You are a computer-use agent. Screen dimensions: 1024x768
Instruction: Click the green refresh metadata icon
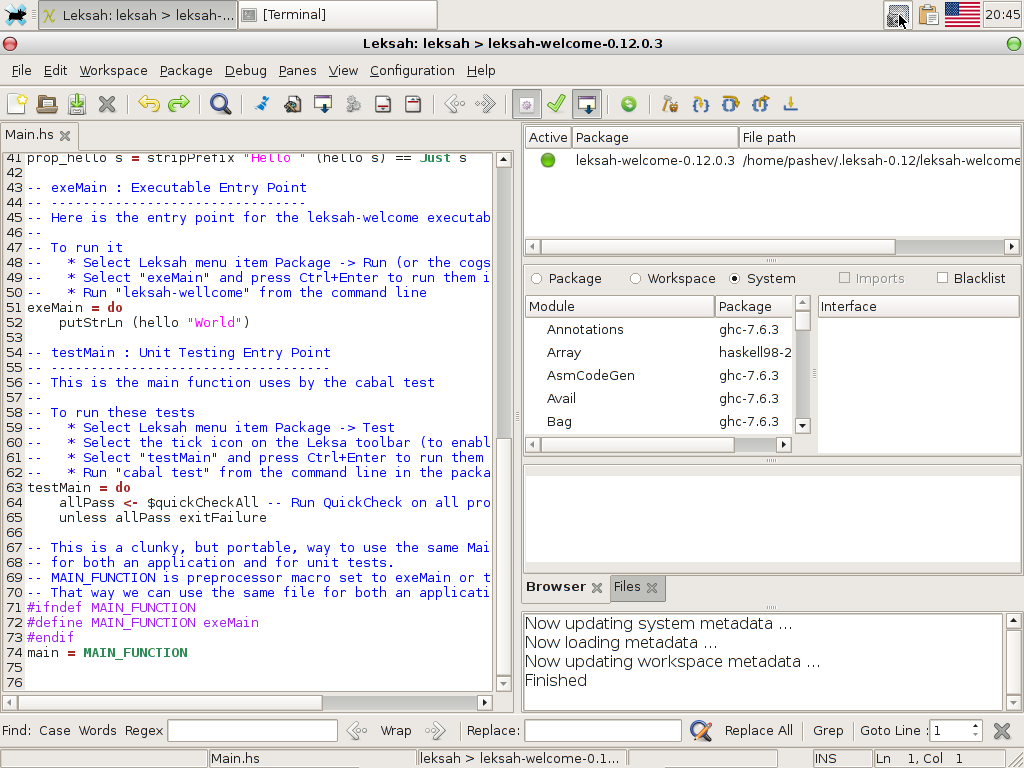click(628, 104)
